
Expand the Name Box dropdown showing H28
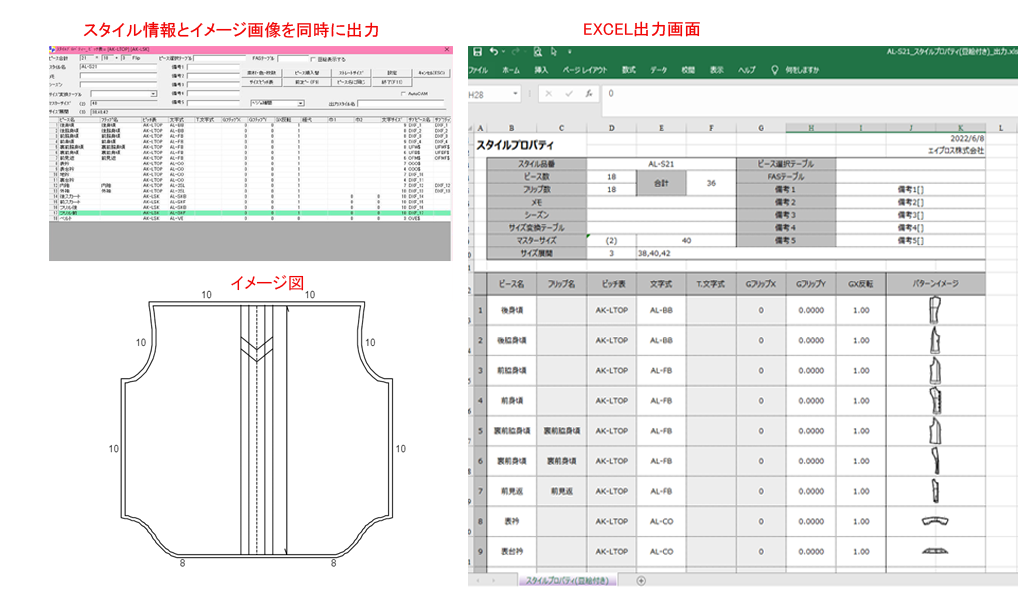click(x=515, y=94)
